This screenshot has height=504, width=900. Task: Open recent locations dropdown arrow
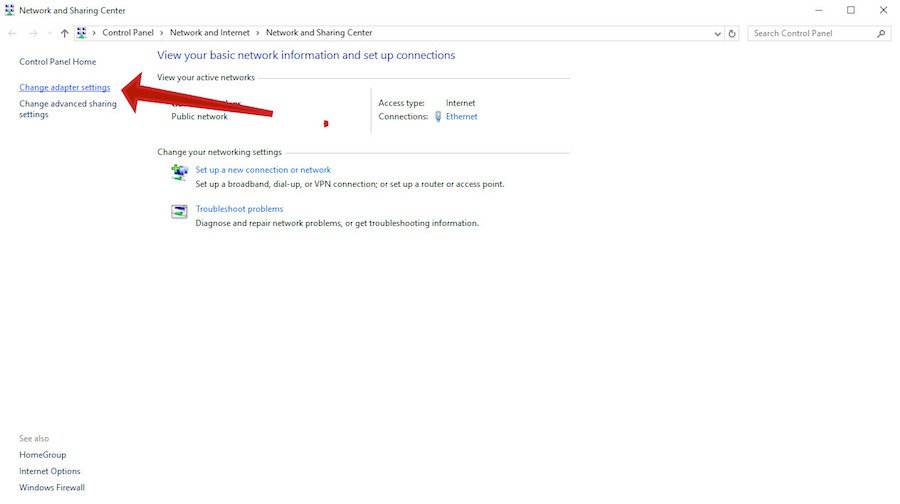pos(49,33)
